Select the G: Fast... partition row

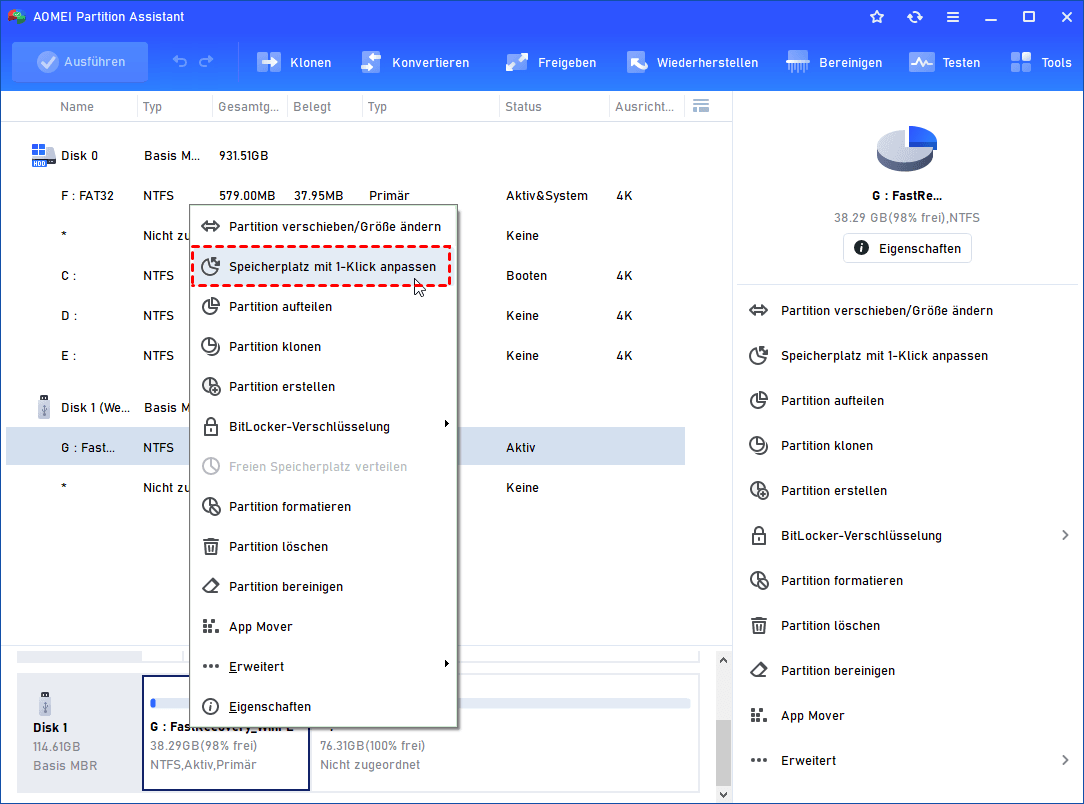(x=346, y=446)
